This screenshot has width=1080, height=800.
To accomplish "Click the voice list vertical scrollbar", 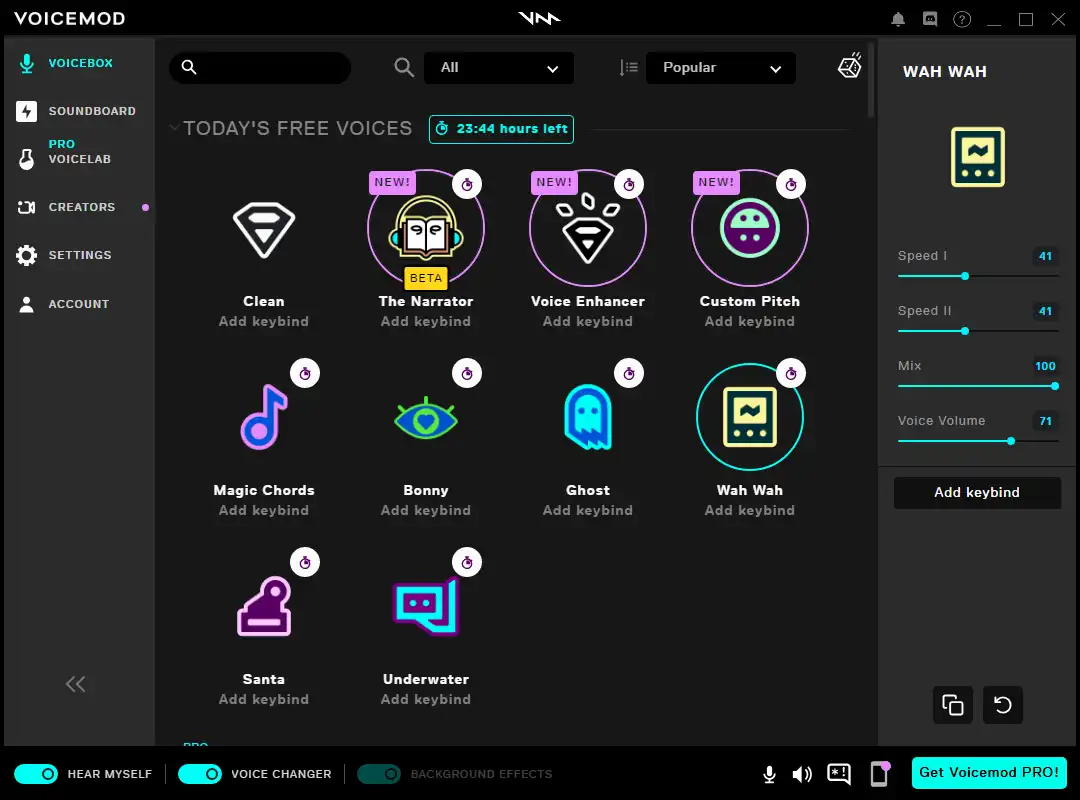I will pos(871,79).
